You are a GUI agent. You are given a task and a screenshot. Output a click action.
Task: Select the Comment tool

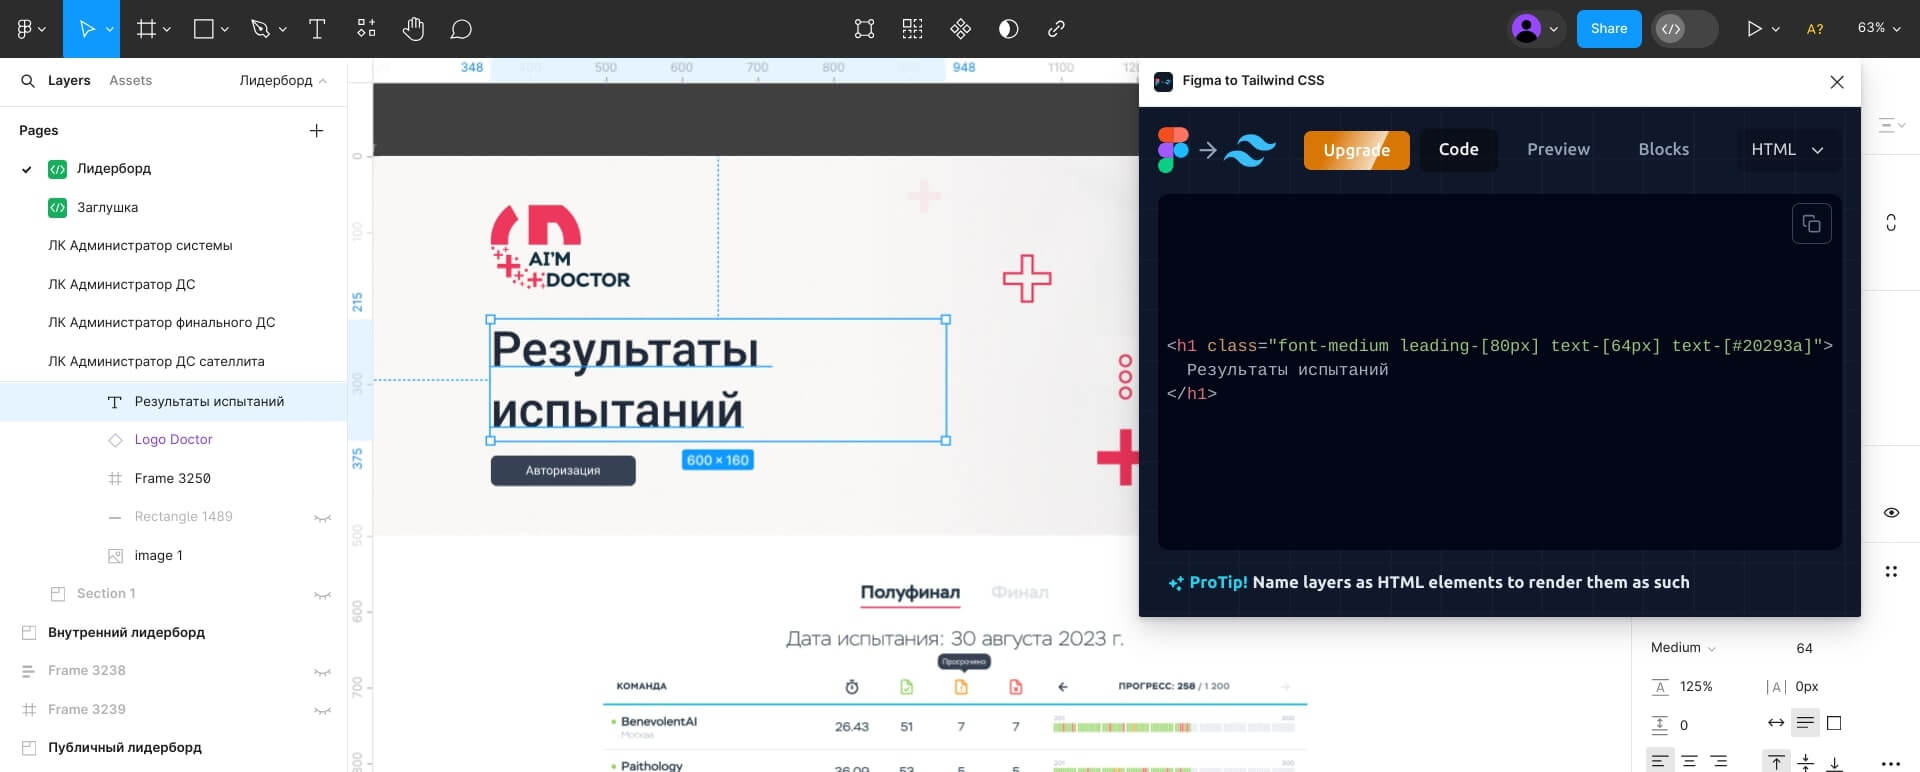tap(461, 29)
